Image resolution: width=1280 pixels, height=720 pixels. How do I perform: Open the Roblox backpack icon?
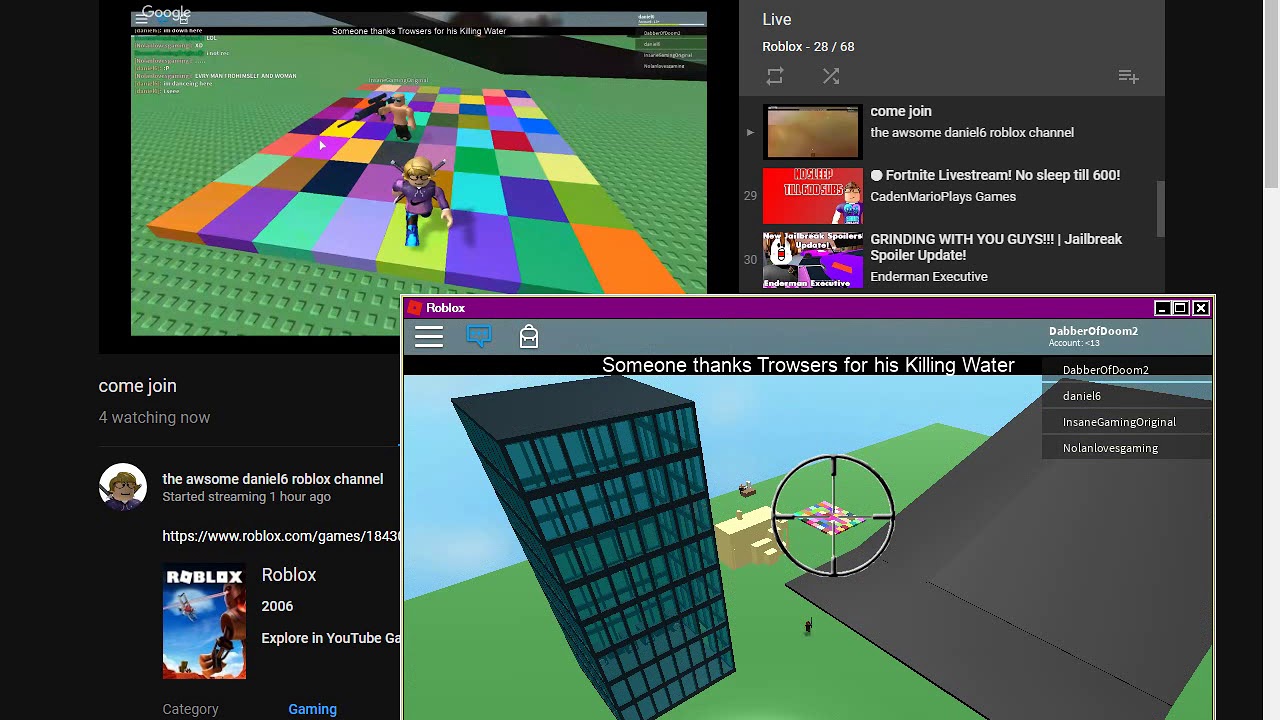[529, 337]
